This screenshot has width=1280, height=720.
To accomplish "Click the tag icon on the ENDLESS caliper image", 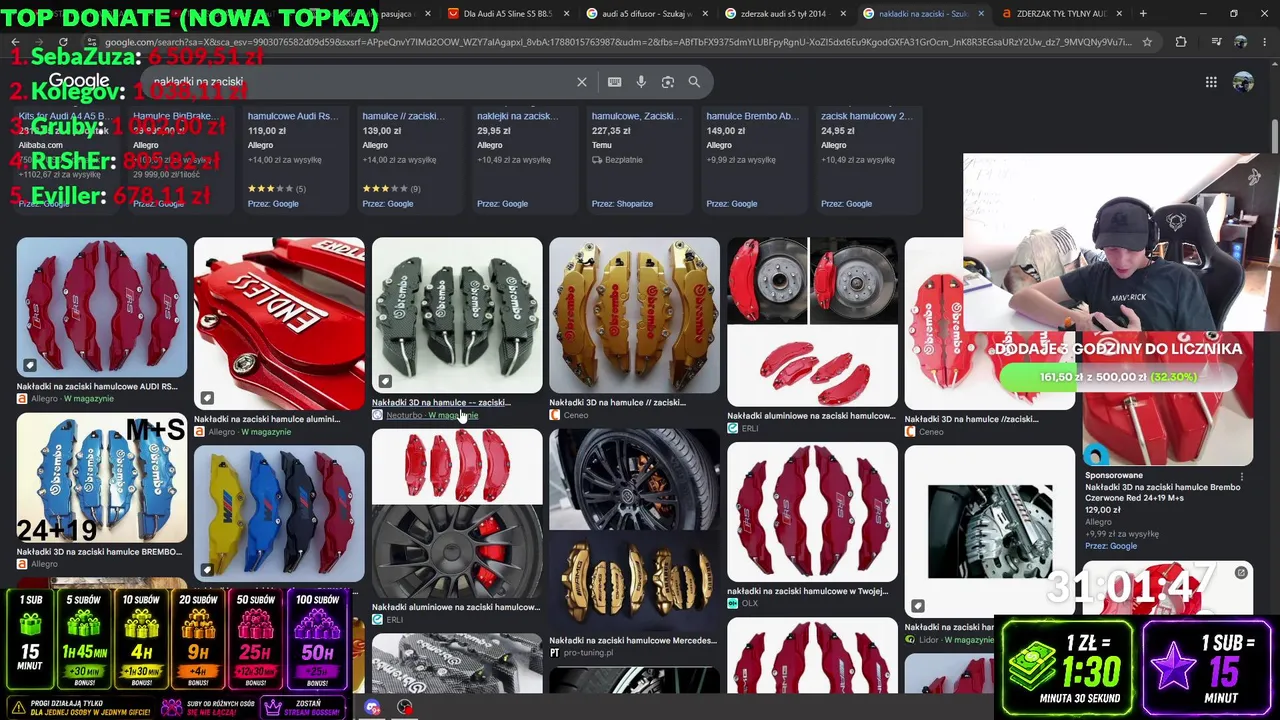I will (x=207, y=398).
